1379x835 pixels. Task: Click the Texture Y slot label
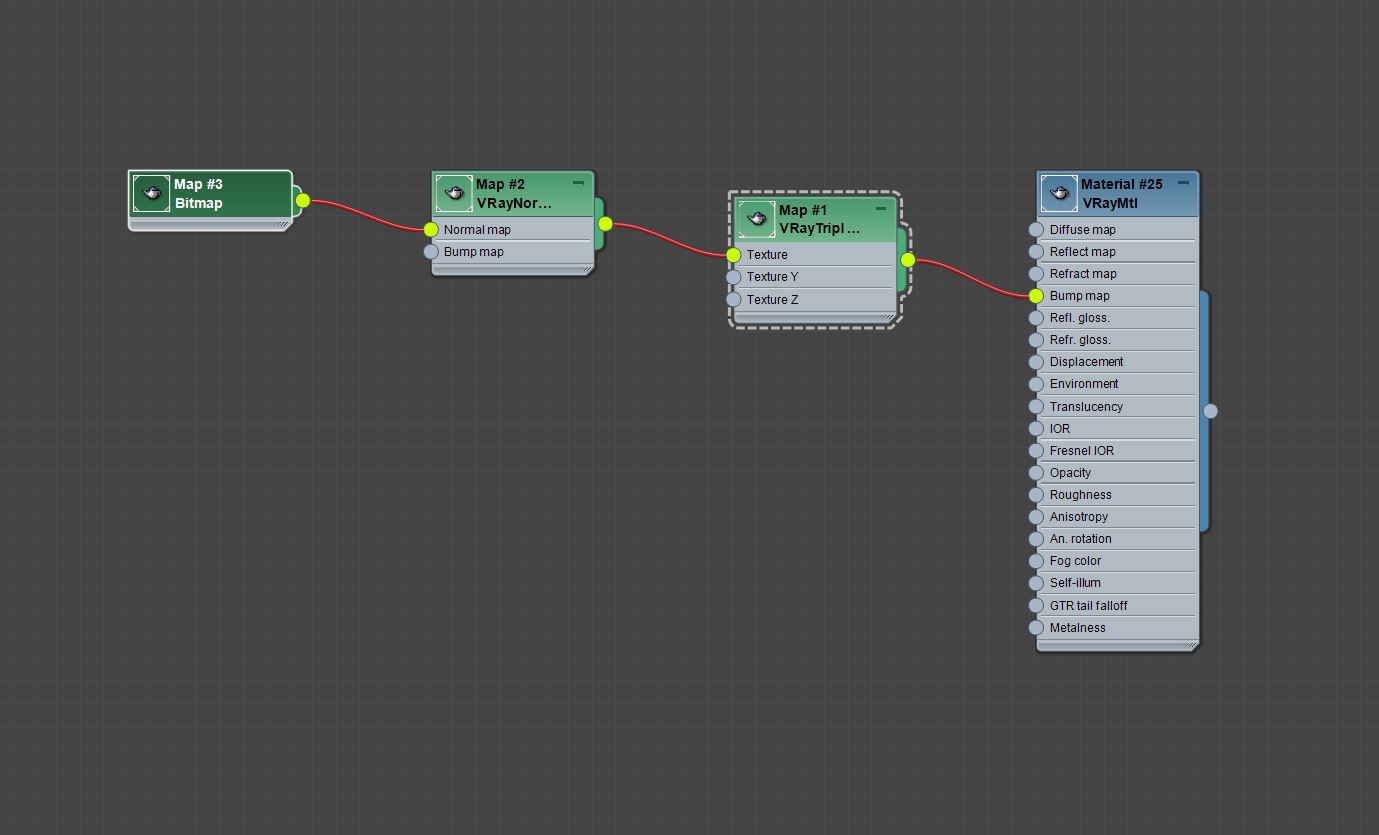(x=772, y=277)
